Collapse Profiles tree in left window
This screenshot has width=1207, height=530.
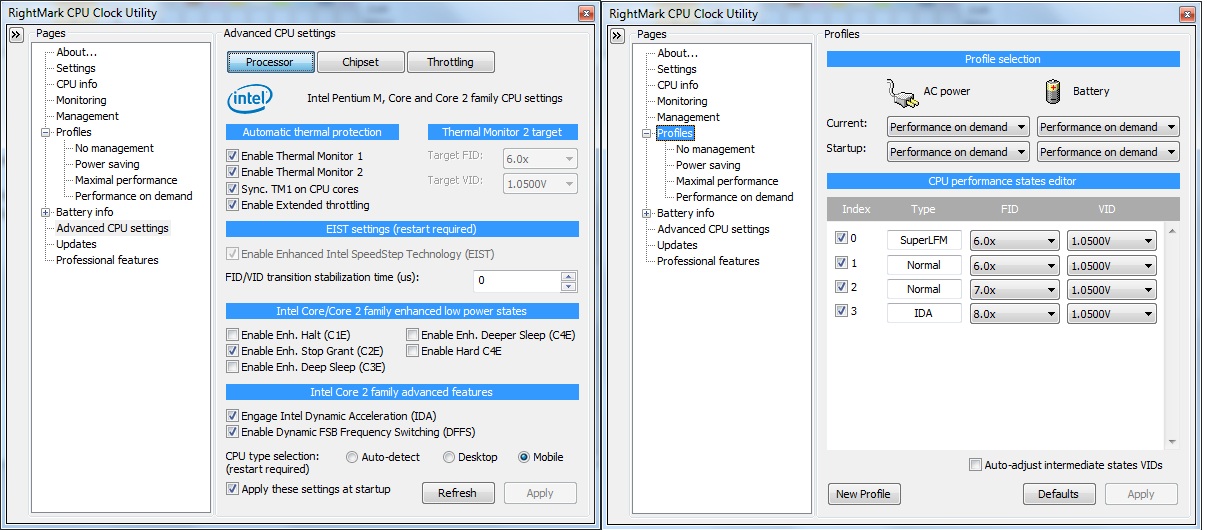click(x=45, y=132)
